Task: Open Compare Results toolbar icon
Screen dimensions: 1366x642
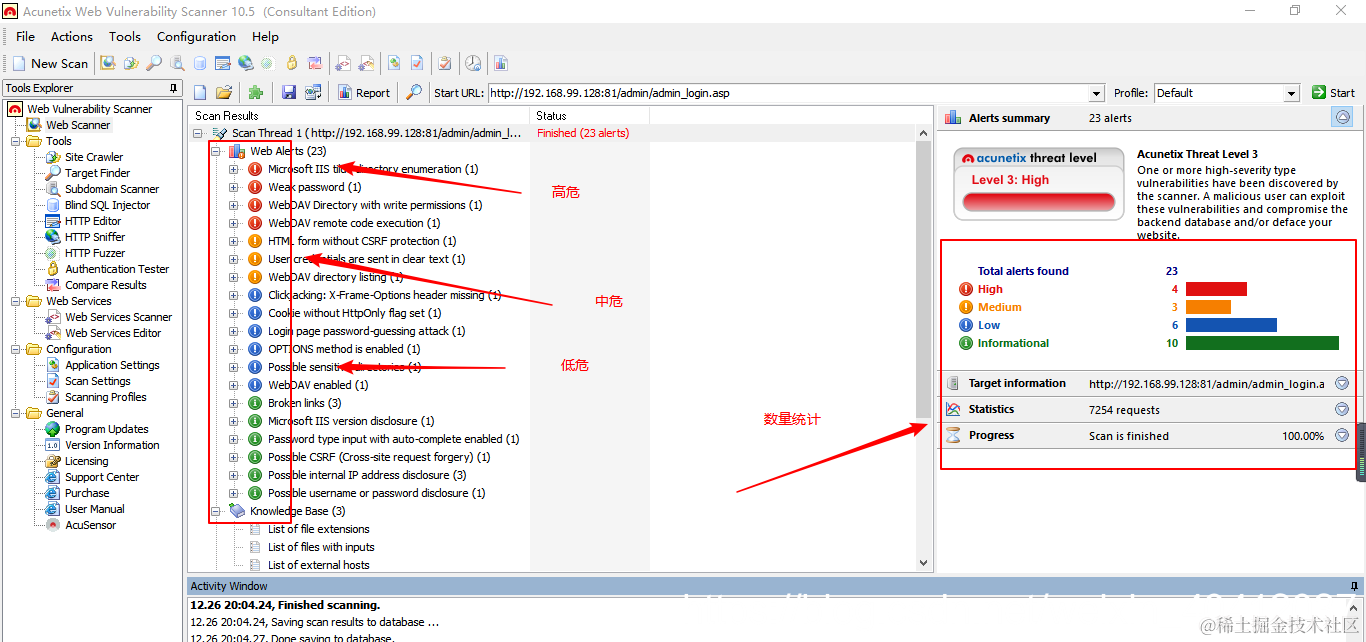Action: tap(316, 63)
